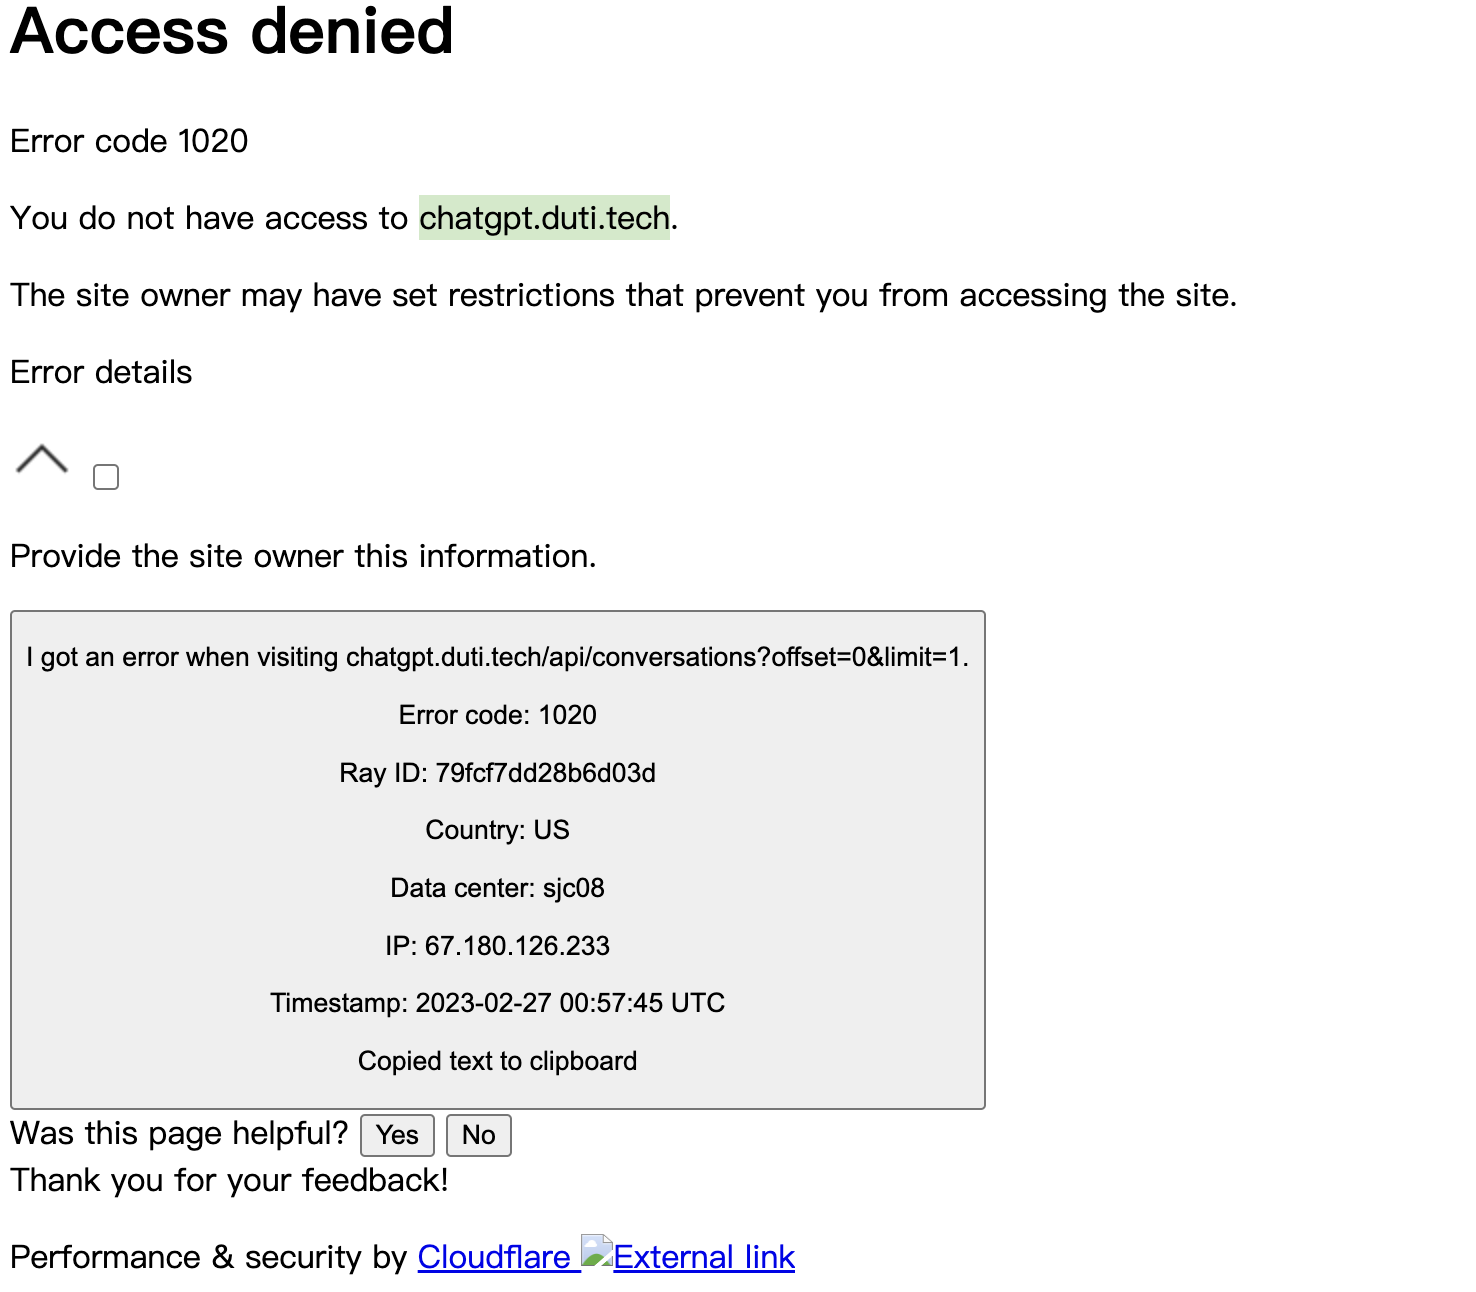Click inside the gray error information box
The image size is (1476, 1292).
click(x=497, y=860)
